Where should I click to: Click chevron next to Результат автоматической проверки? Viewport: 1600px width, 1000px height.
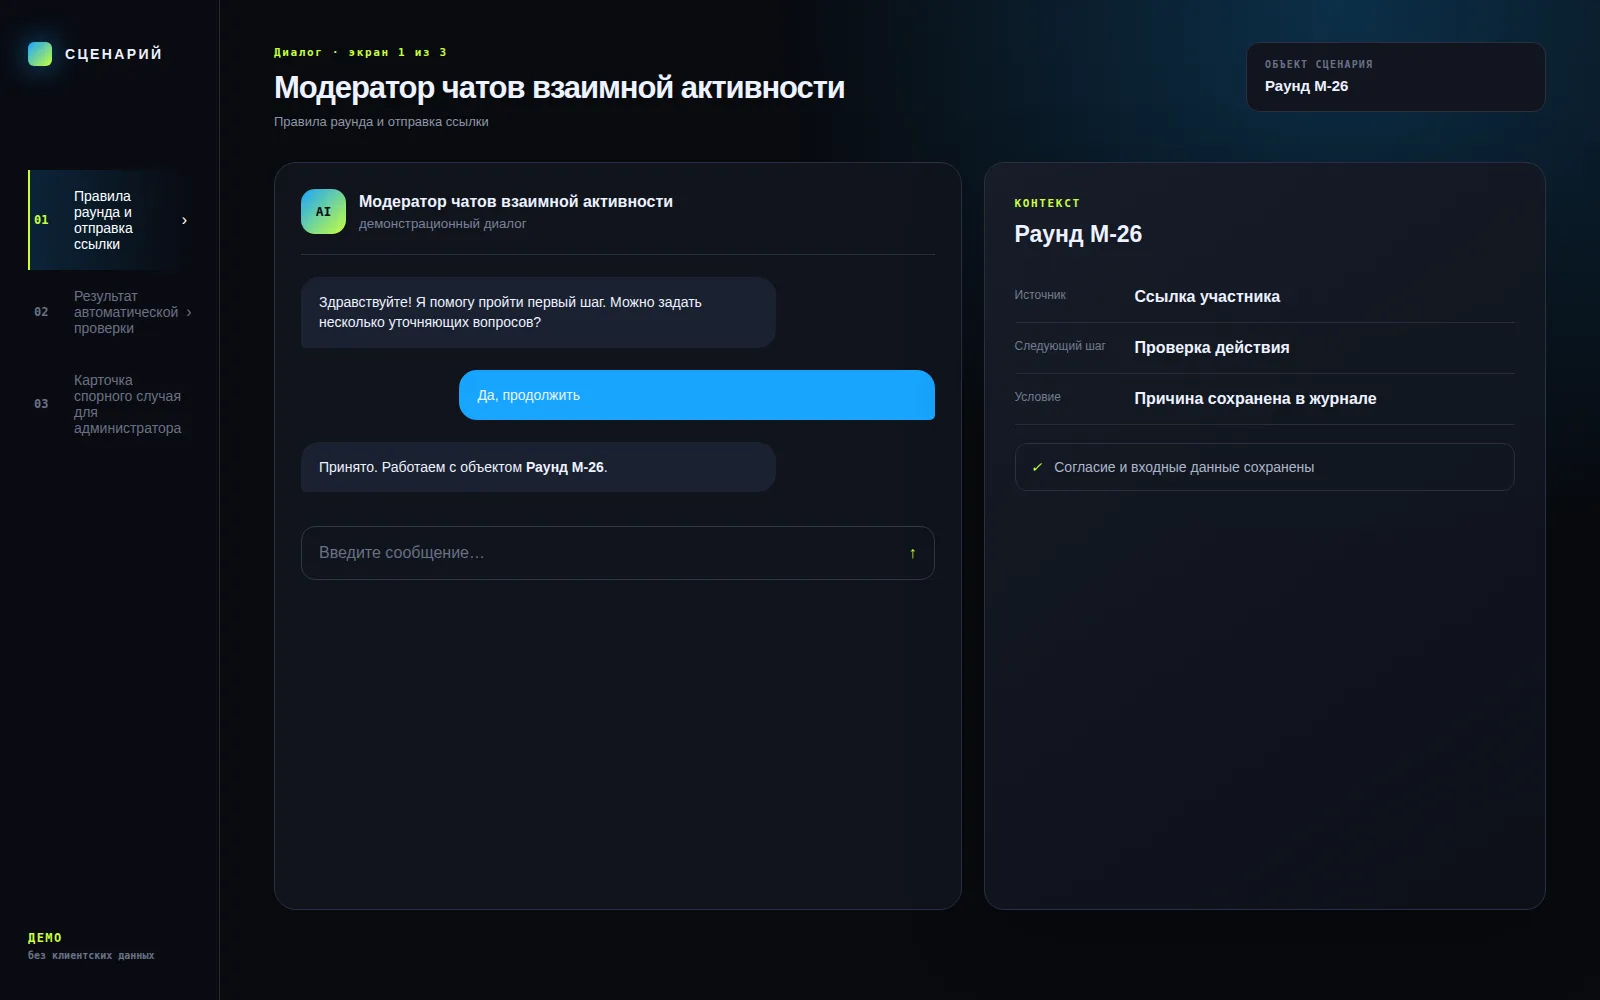coord(189,312)
